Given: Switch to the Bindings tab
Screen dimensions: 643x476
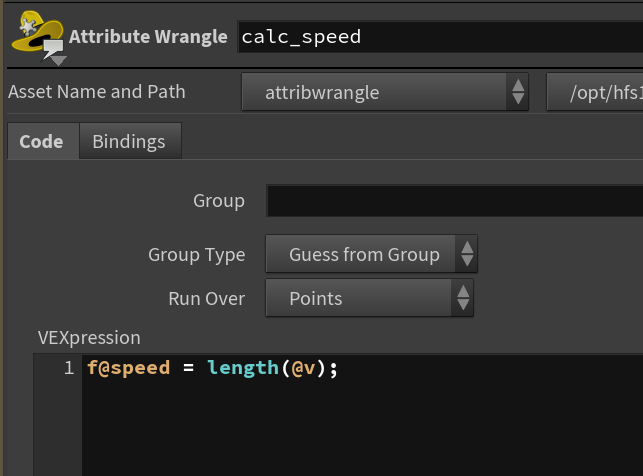Looking at the screenshot, I should (x=130, y=141).
